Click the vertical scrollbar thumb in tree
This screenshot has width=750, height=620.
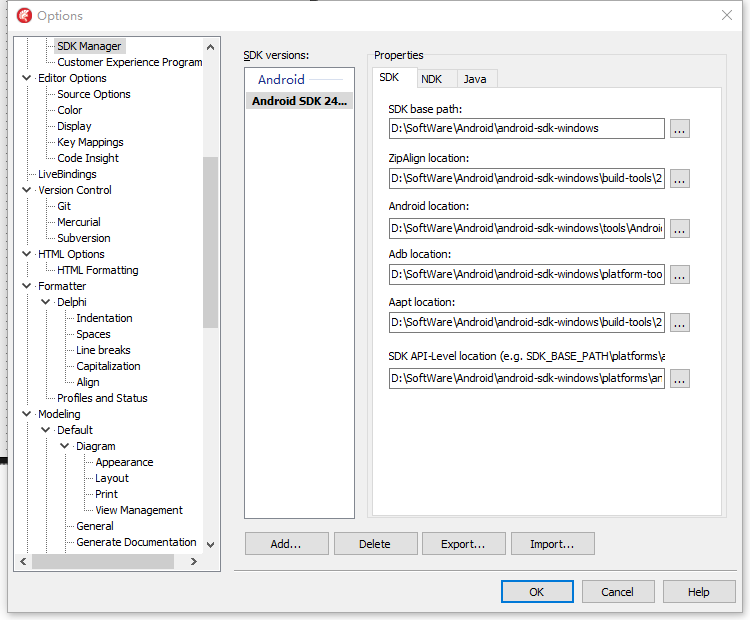coord(210,242)
